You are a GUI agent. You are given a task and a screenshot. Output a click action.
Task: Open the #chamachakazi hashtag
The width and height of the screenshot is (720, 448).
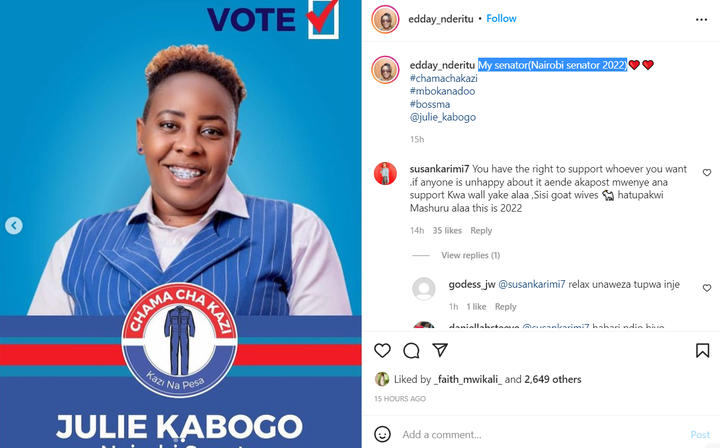[x=444, y=78]
